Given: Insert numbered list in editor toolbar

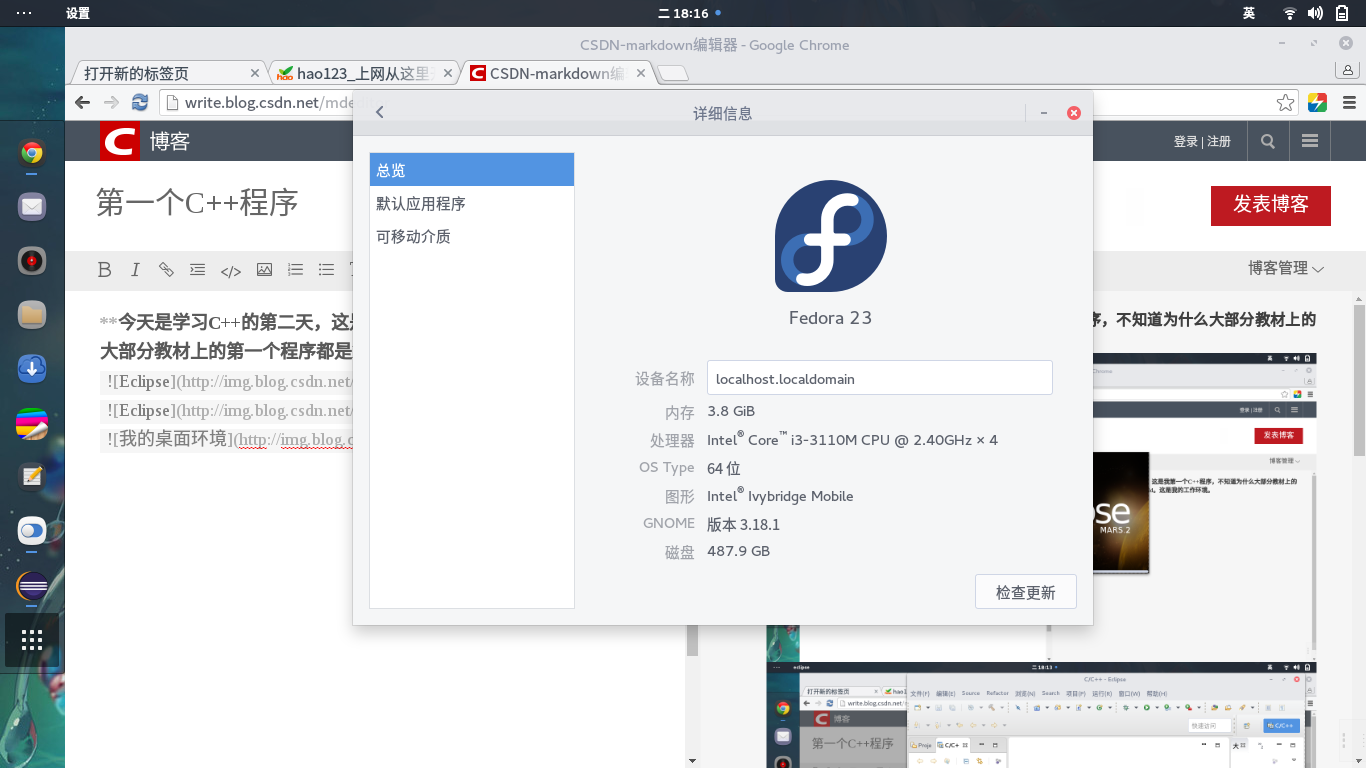Looking at the screenshot, I should coord(295,270).
